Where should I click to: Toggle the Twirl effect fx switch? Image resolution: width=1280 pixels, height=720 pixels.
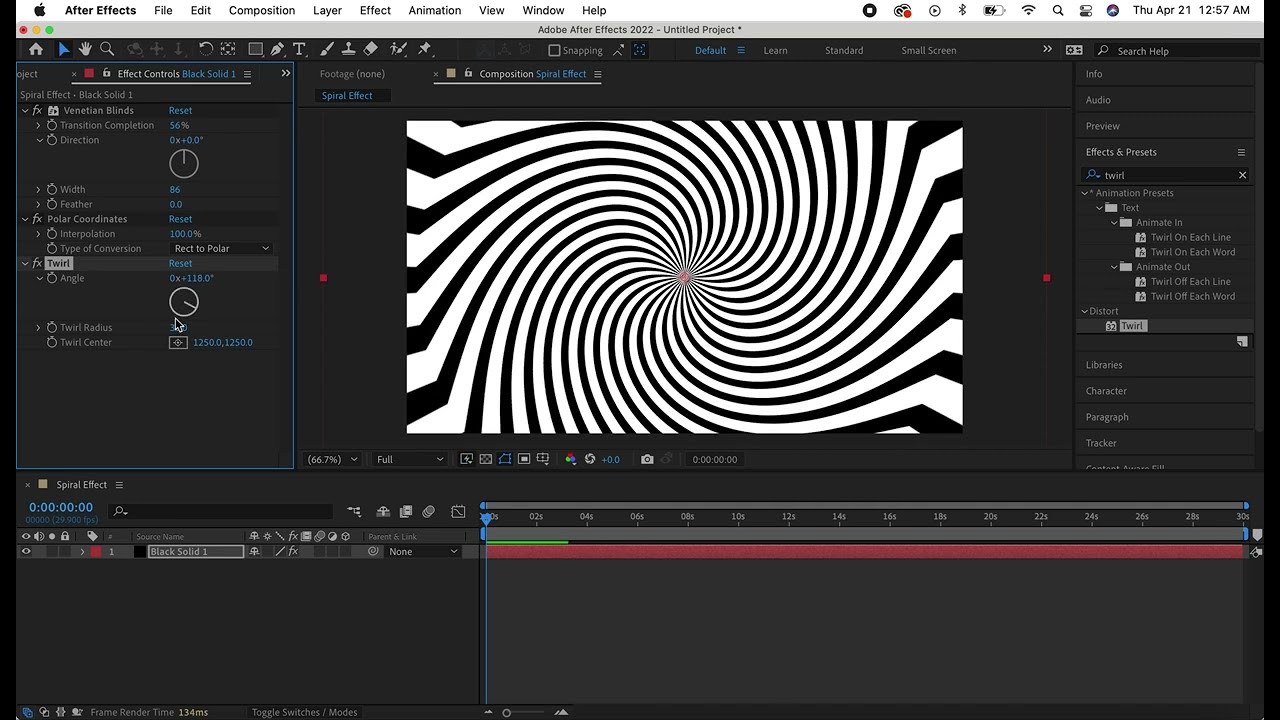coord(37,263)
